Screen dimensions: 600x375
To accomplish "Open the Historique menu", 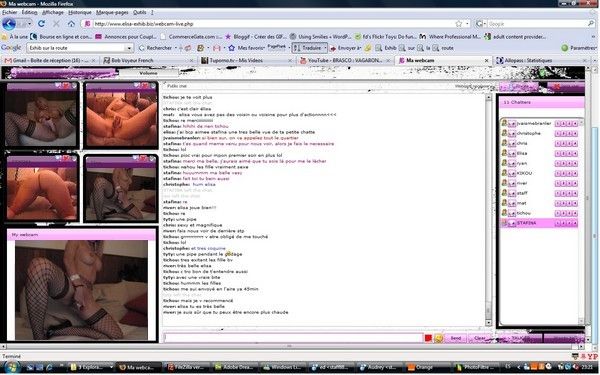I will (x=80, y=12).
